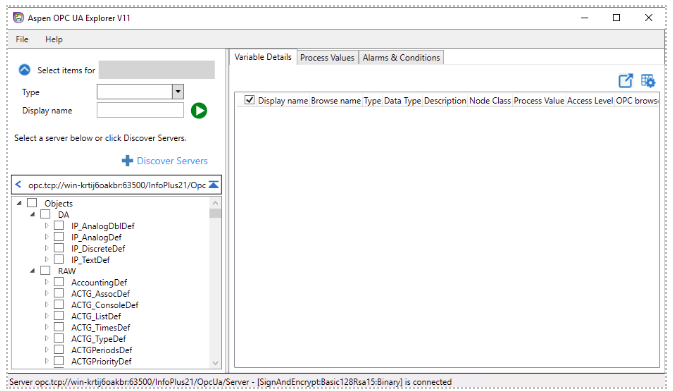Expand the IP_AnalogDef node
The width and height of the screenshot is (673, 391).
[46, 236]
